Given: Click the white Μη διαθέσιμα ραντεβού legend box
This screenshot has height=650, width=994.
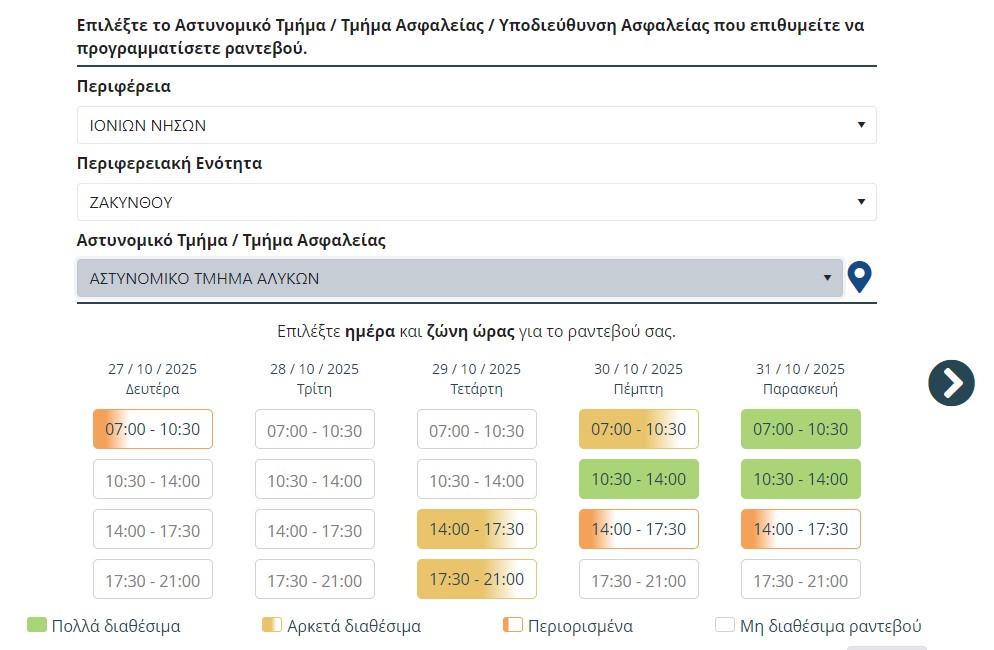Looking at the screenshot, I should (x=725, y=626).
